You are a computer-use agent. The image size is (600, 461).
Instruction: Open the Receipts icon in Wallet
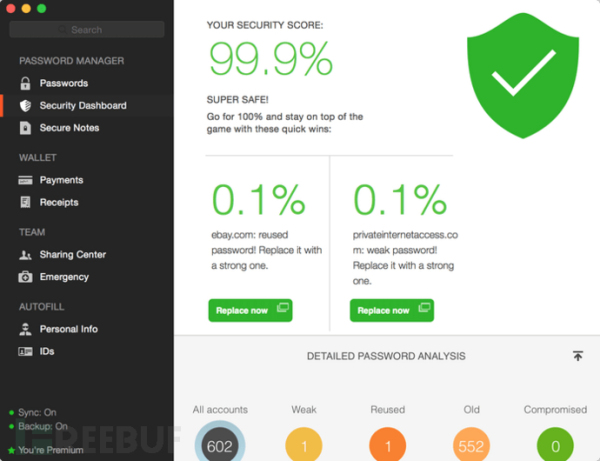click(x=25, y=202)
